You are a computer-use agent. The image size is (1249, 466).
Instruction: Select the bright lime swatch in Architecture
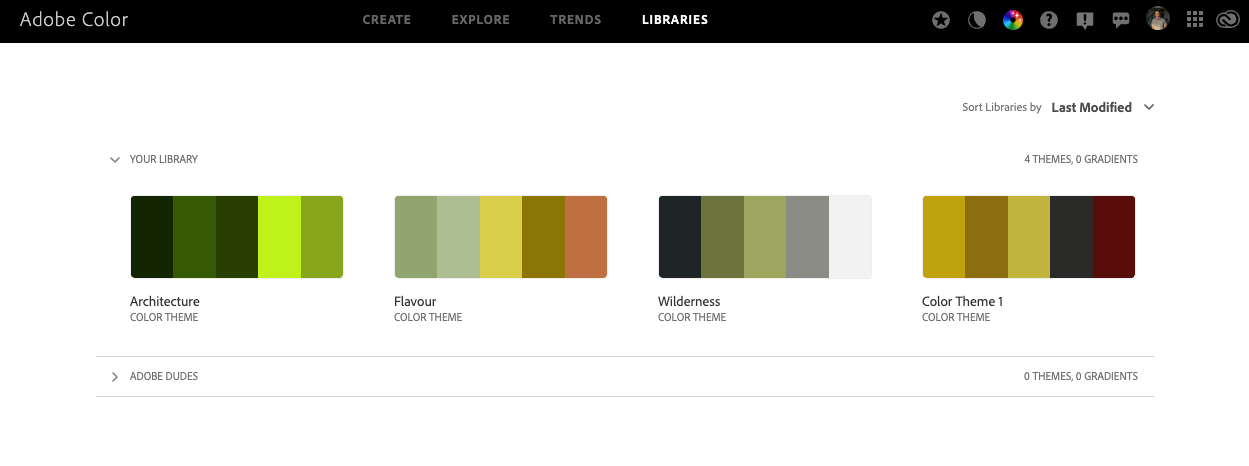(279, 237)
